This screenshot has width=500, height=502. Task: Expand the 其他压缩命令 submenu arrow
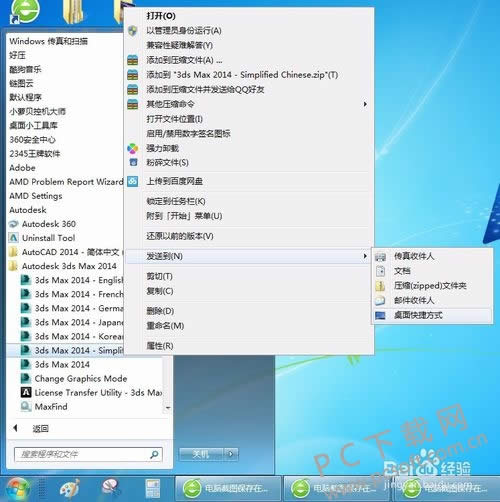tap(365, 104)
